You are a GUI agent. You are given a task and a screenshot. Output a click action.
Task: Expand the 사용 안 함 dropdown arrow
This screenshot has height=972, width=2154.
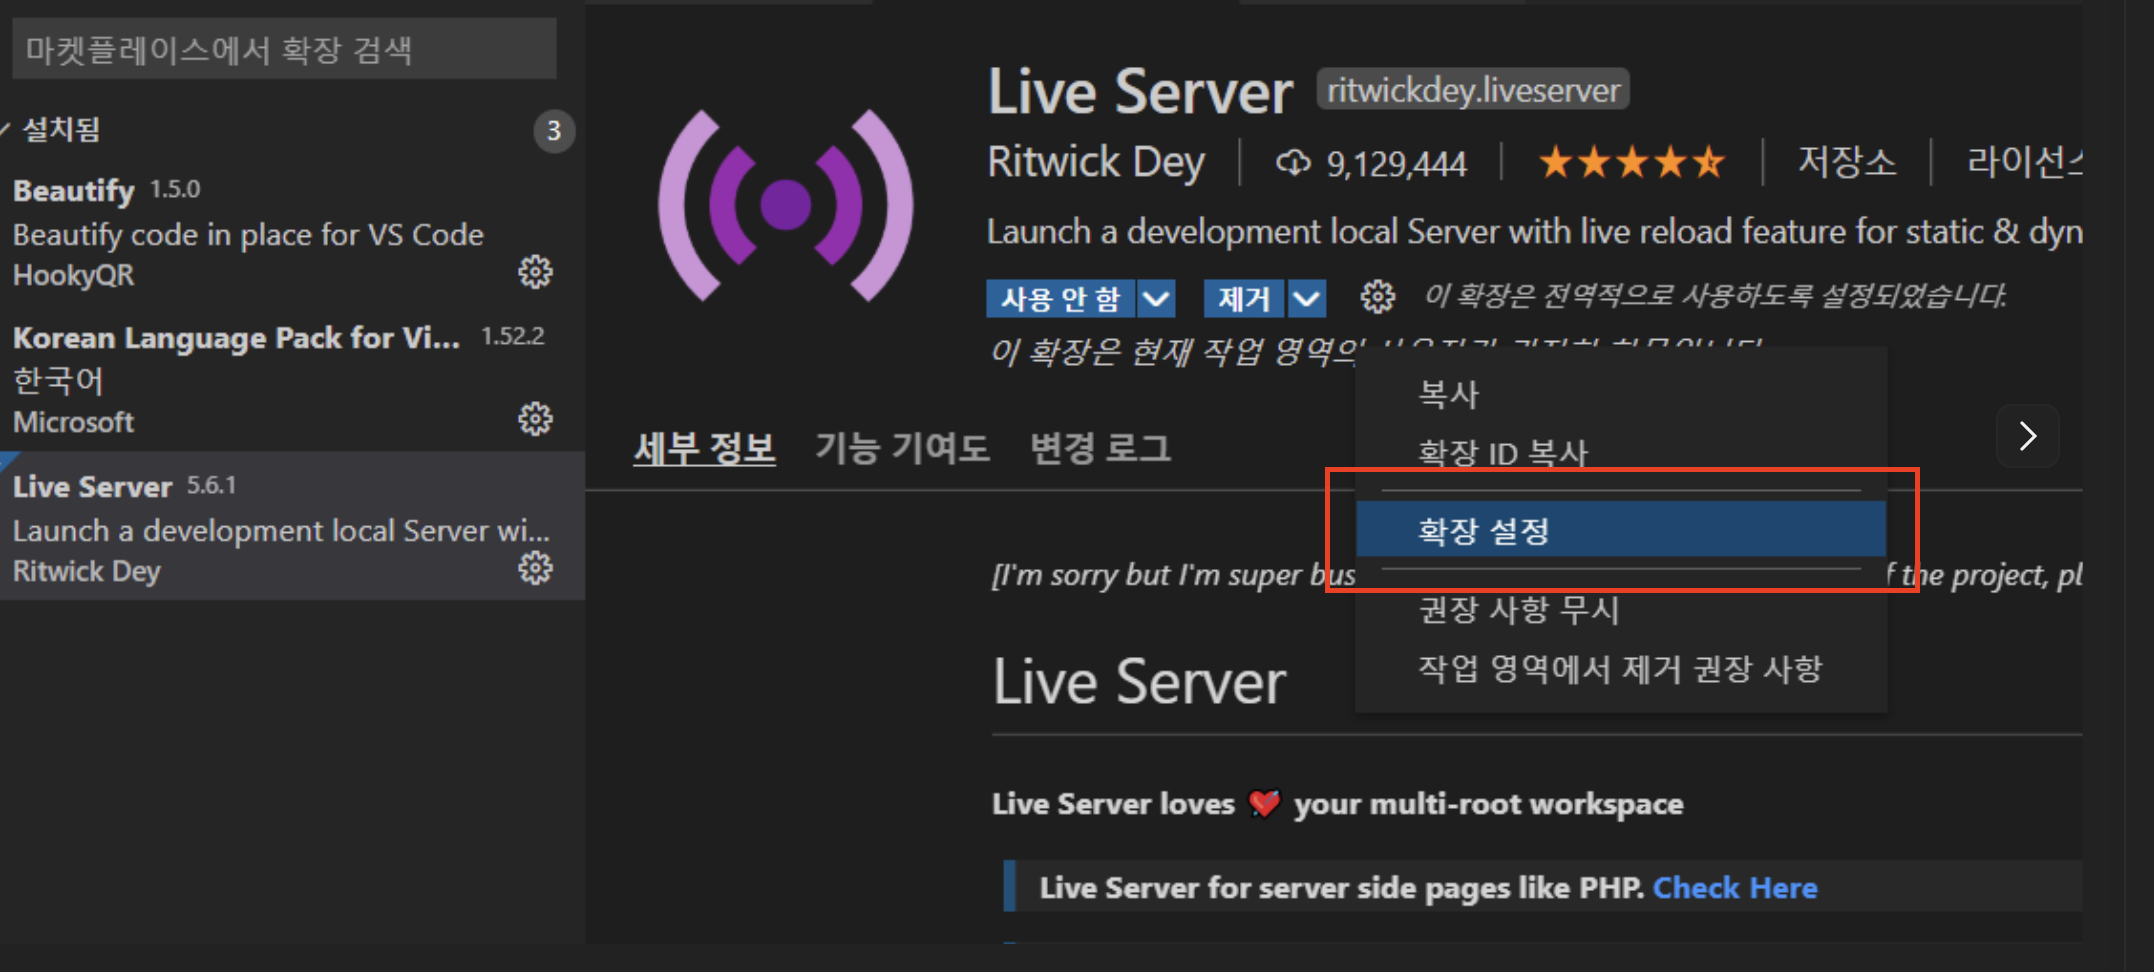pyautogui.click(x=1156, y=298)
